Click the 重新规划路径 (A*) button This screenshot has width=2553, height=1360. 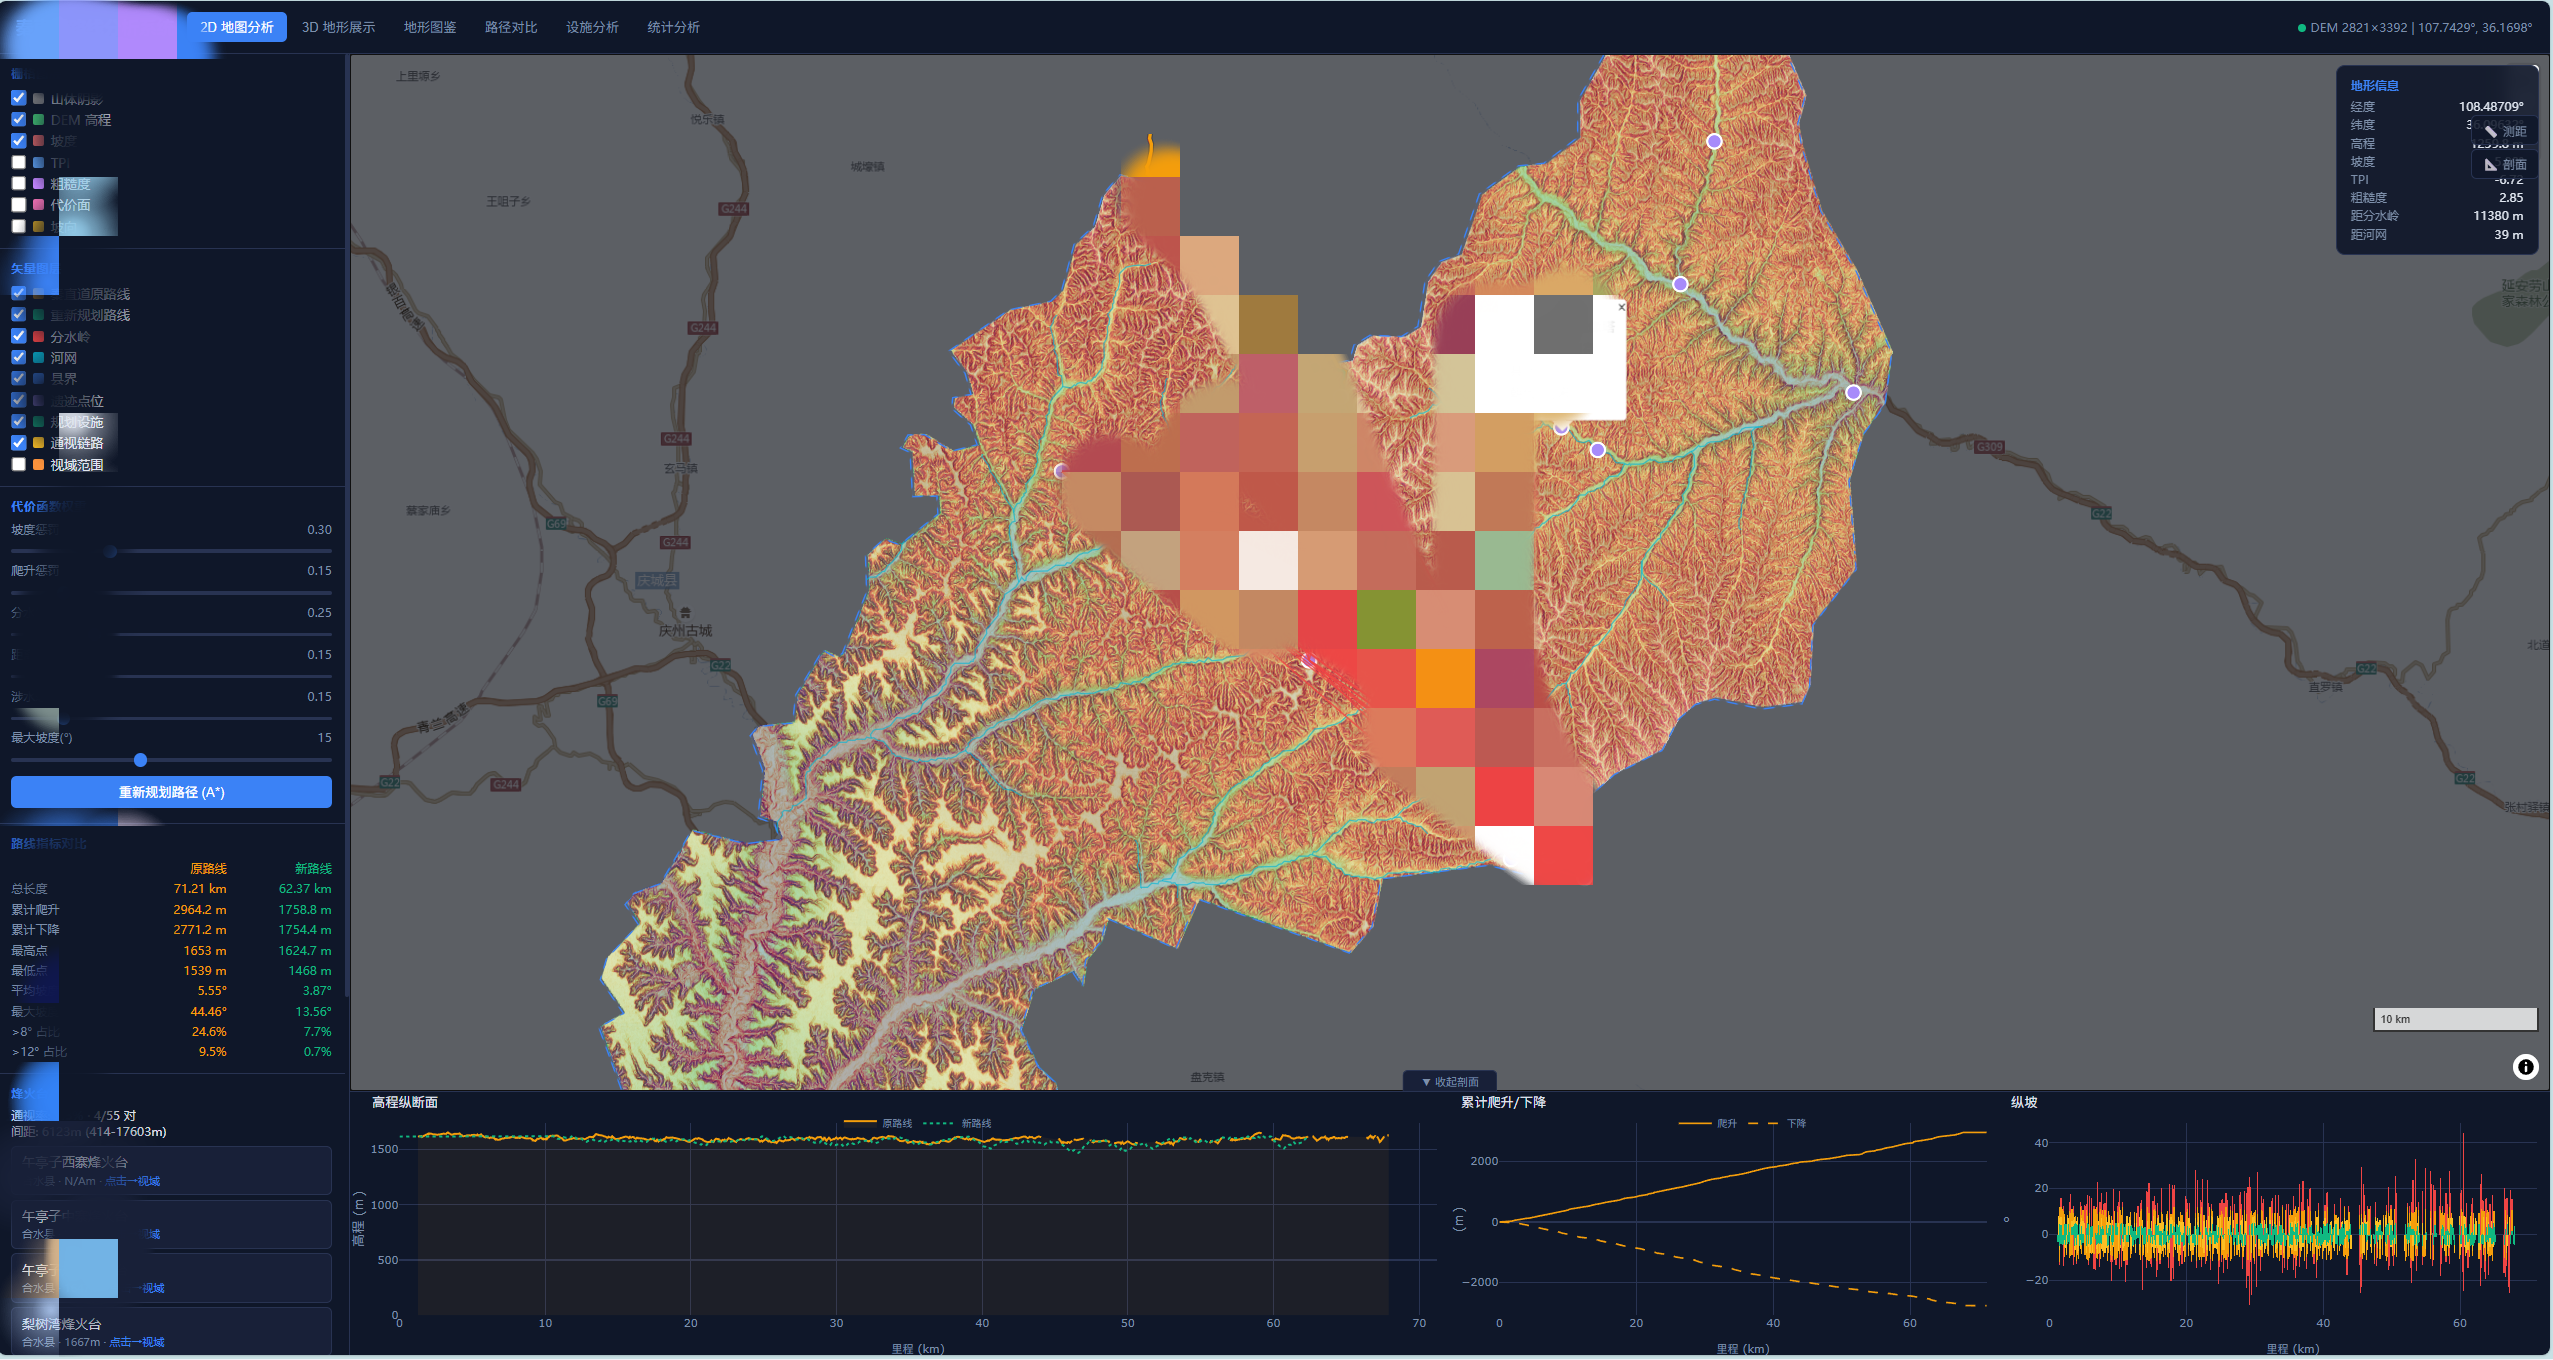point(171,792)
